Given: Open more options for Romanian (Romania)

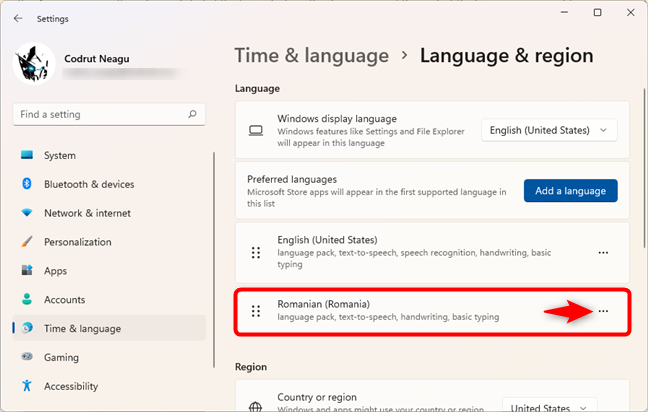Looking at the screenshot, I should pos(603,311).
